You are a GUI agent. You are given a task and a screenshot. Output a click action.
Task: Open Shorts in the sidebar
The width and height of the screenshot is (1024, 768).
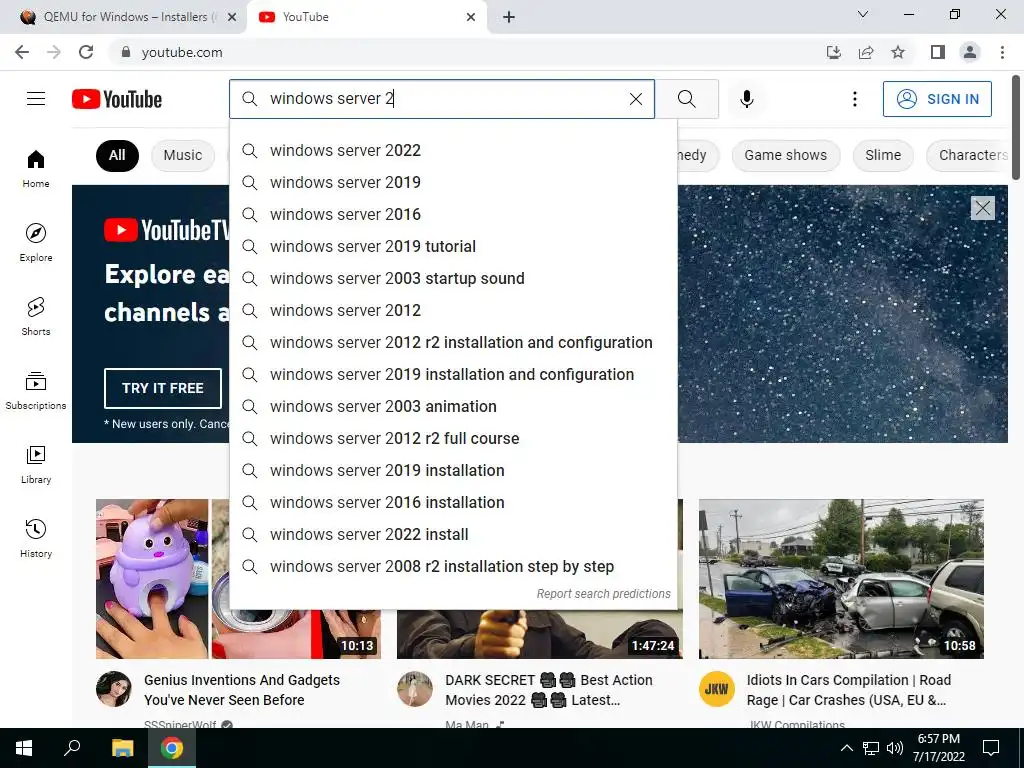pos(36,316)
